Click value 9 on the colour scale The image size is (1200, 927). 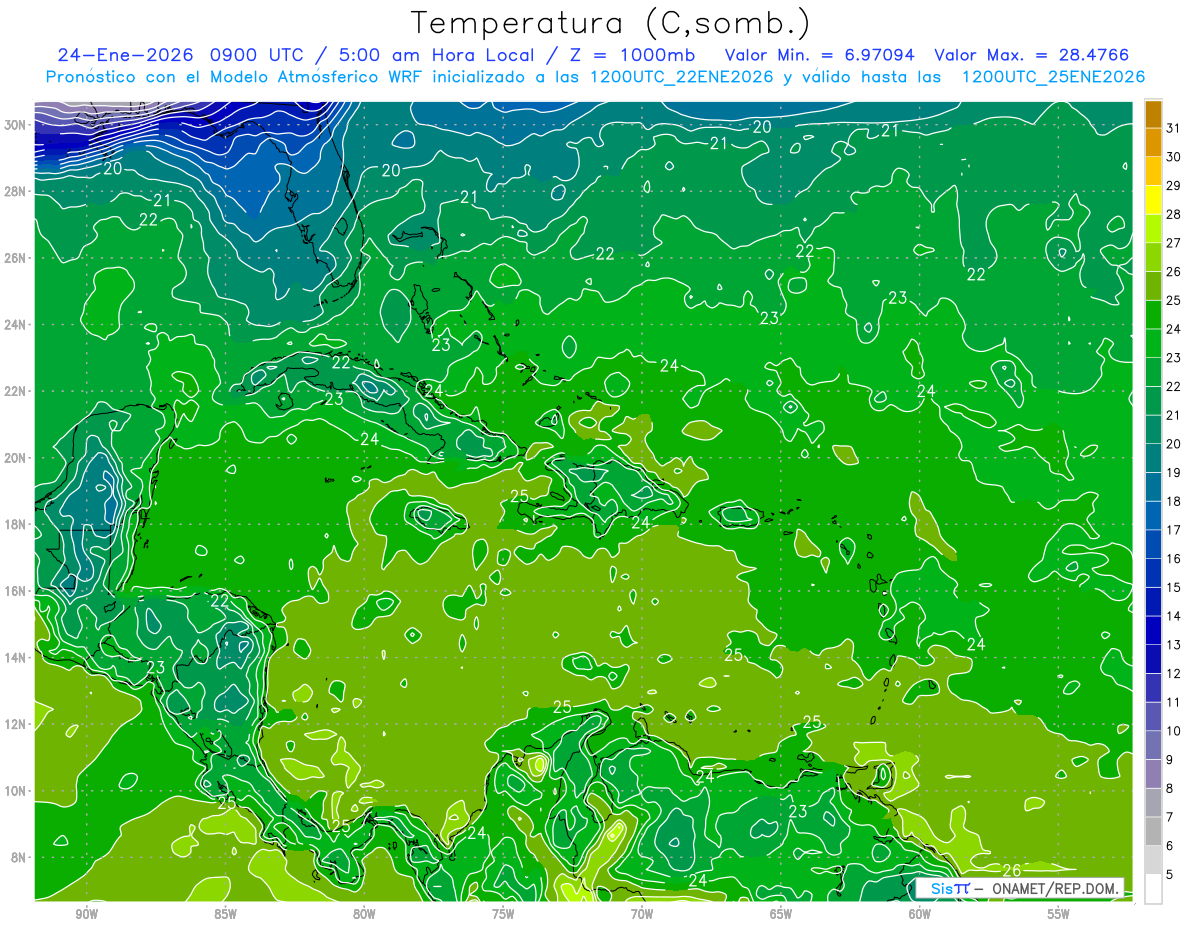coord(1170,760)
